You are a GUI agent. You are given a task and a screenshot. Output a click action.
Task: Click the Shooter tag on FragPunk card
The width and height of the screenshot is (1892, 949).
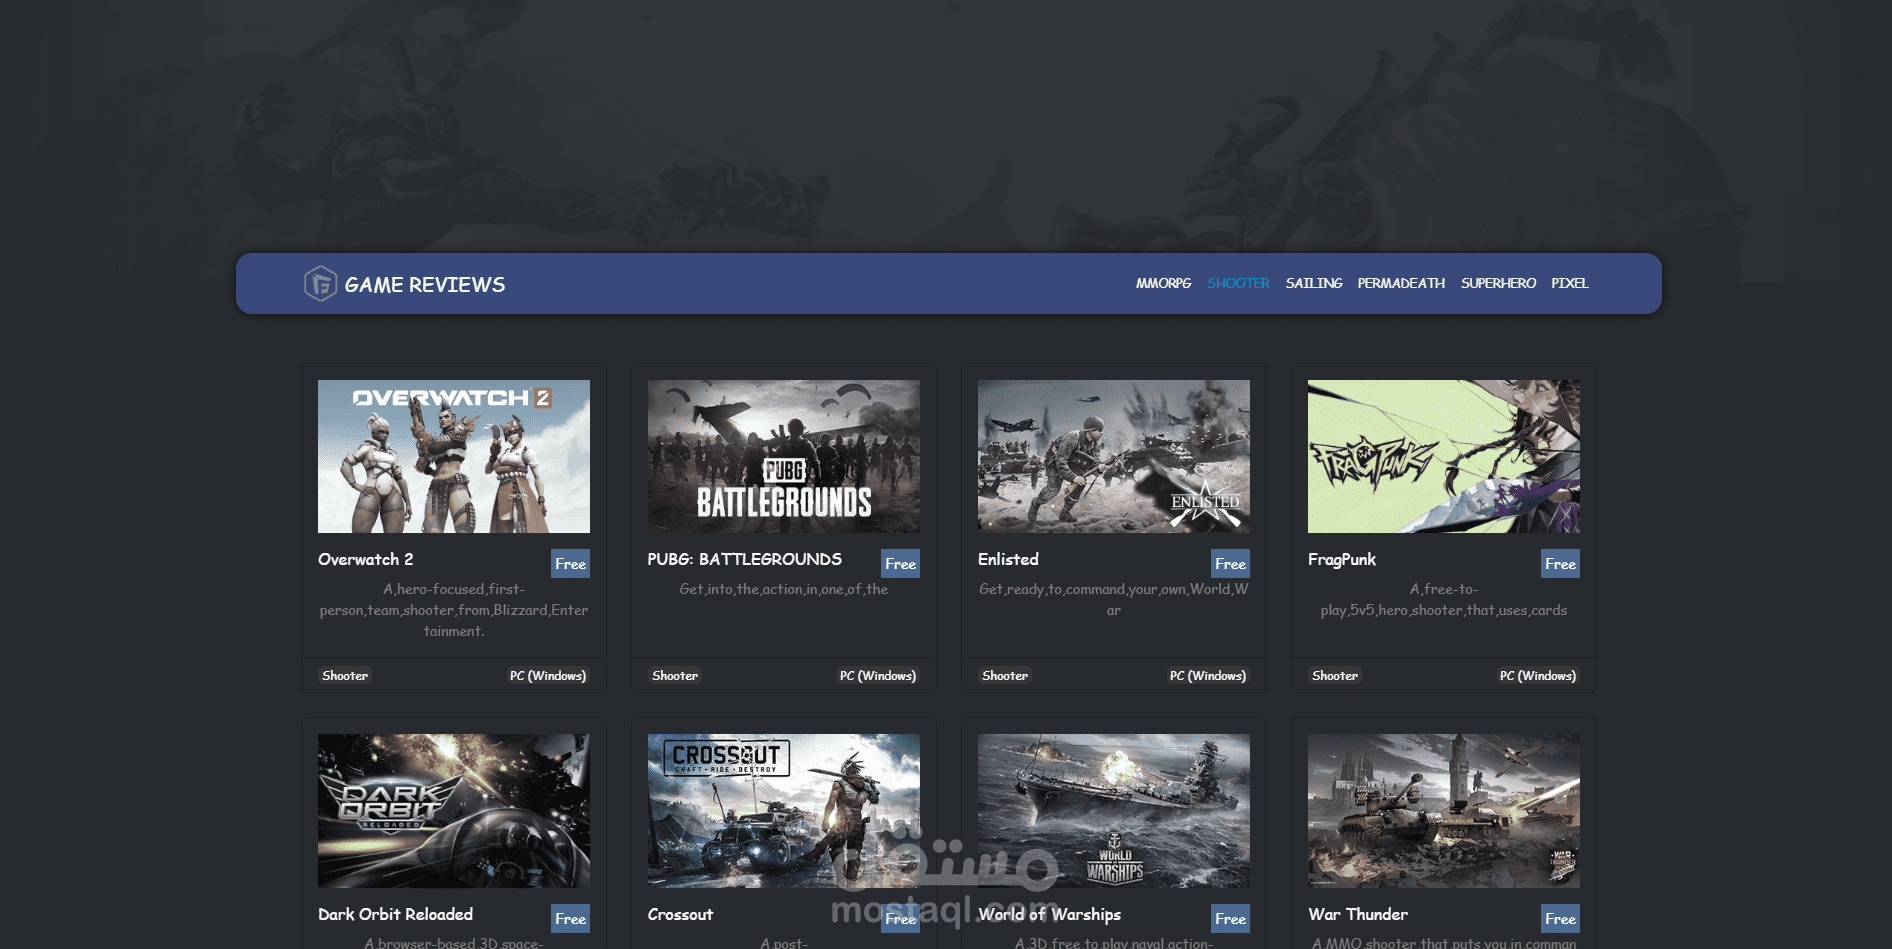[x=1335, y=676]
